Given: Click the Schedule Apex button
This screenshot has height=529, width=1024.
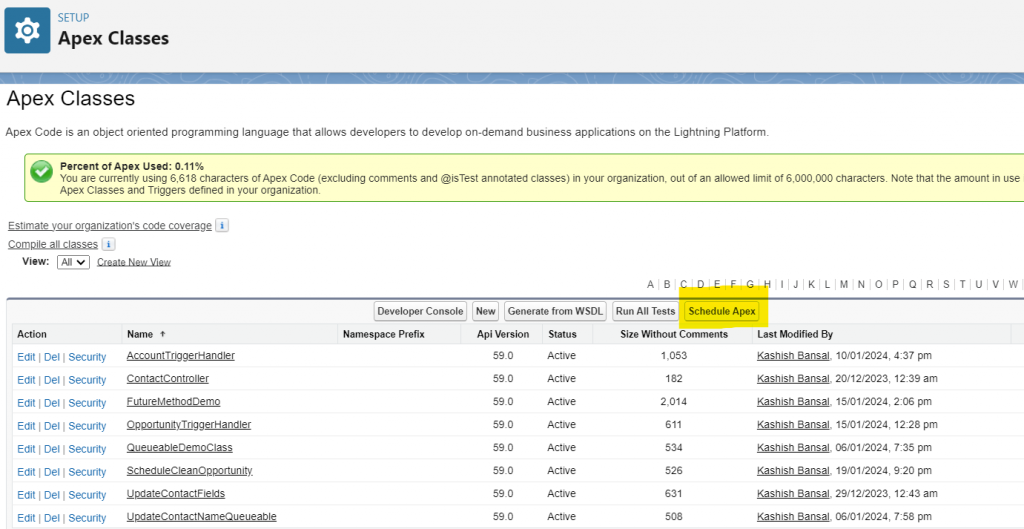Looking at the screenshot, I should pos(722,311).
